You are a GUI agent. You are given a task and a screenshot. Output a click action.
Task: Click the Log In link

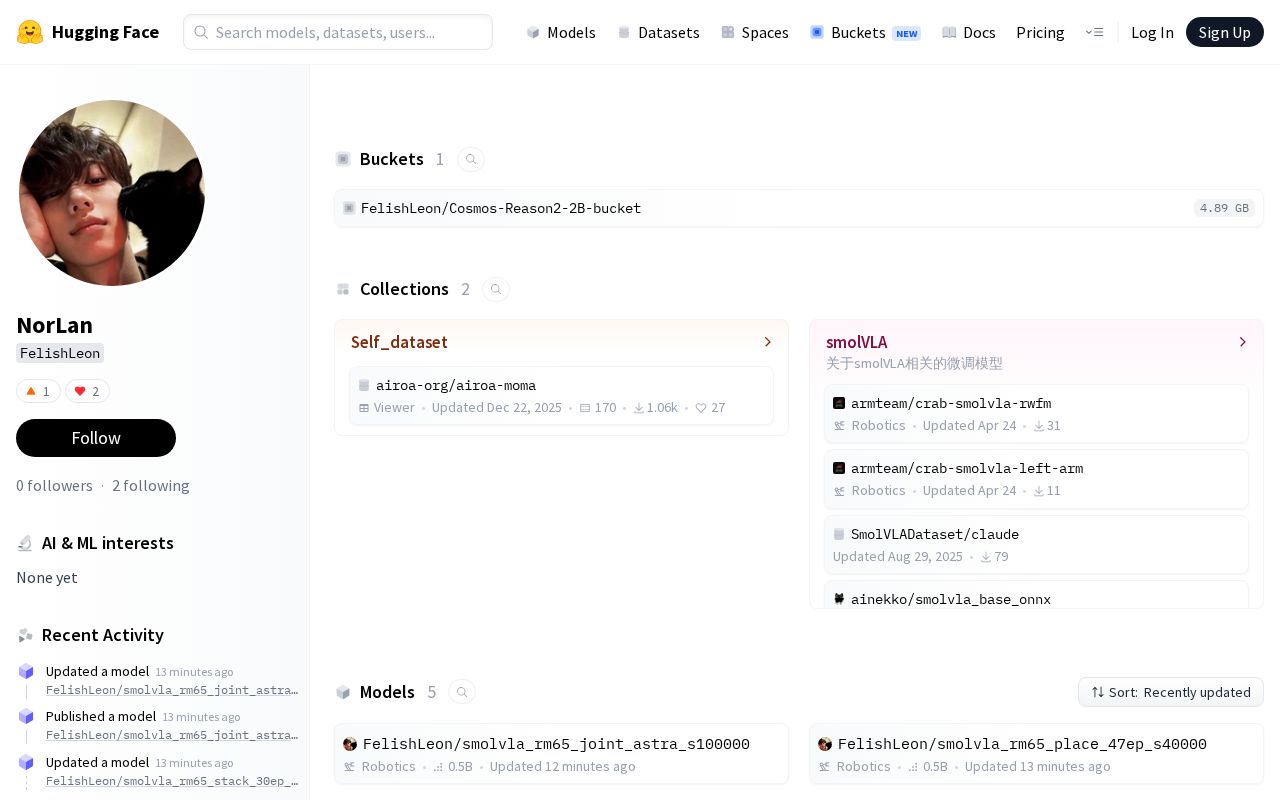[x=1152, y=32]
